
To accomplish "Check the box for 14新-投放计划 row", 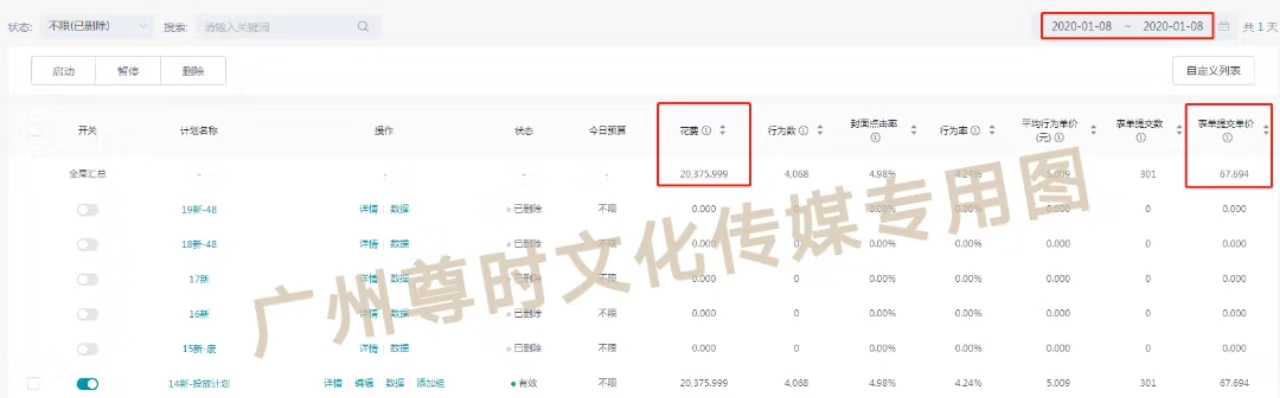I will [34, 383].
